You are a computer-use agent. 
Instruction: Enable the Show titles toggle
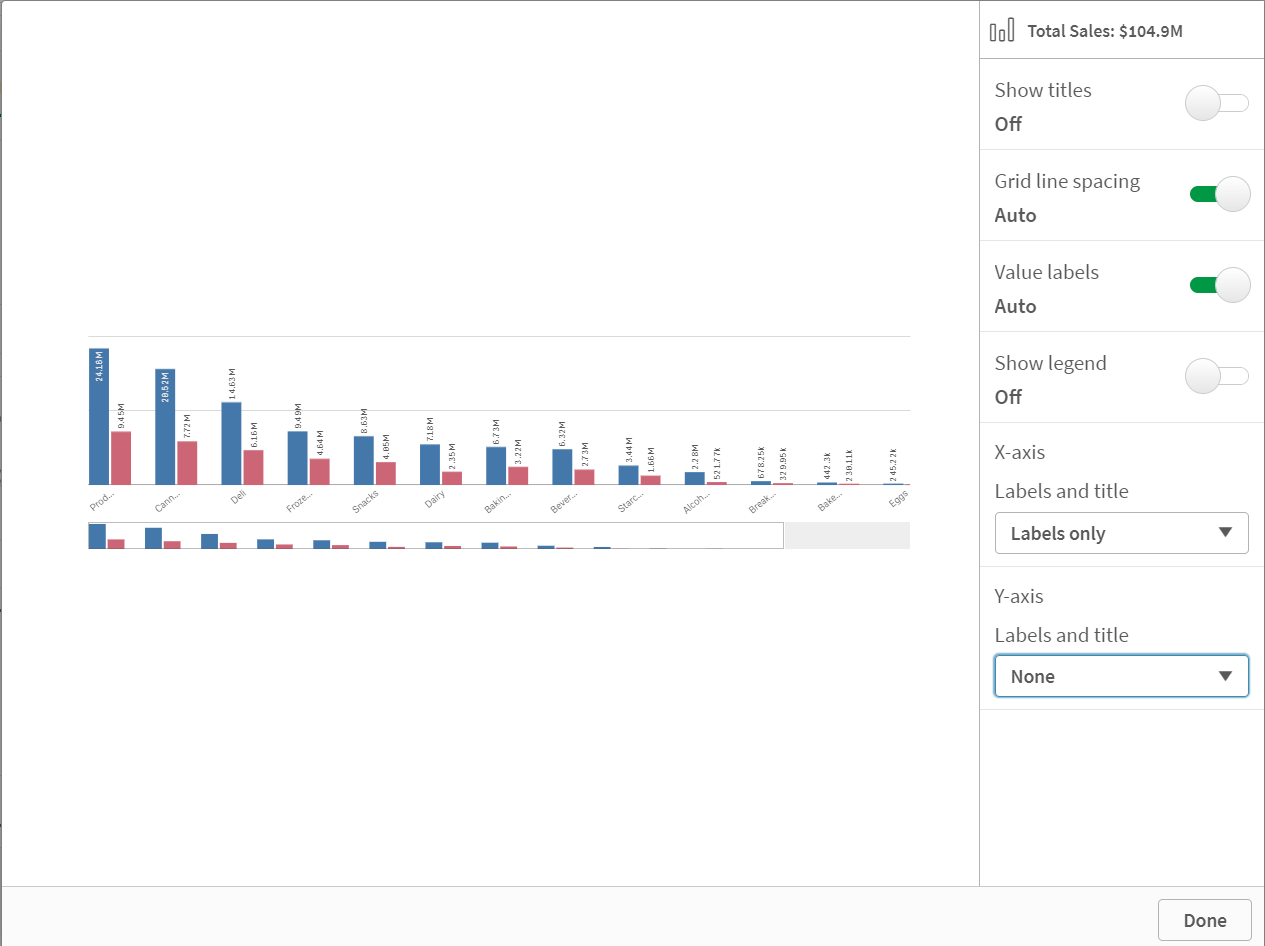1216,103
